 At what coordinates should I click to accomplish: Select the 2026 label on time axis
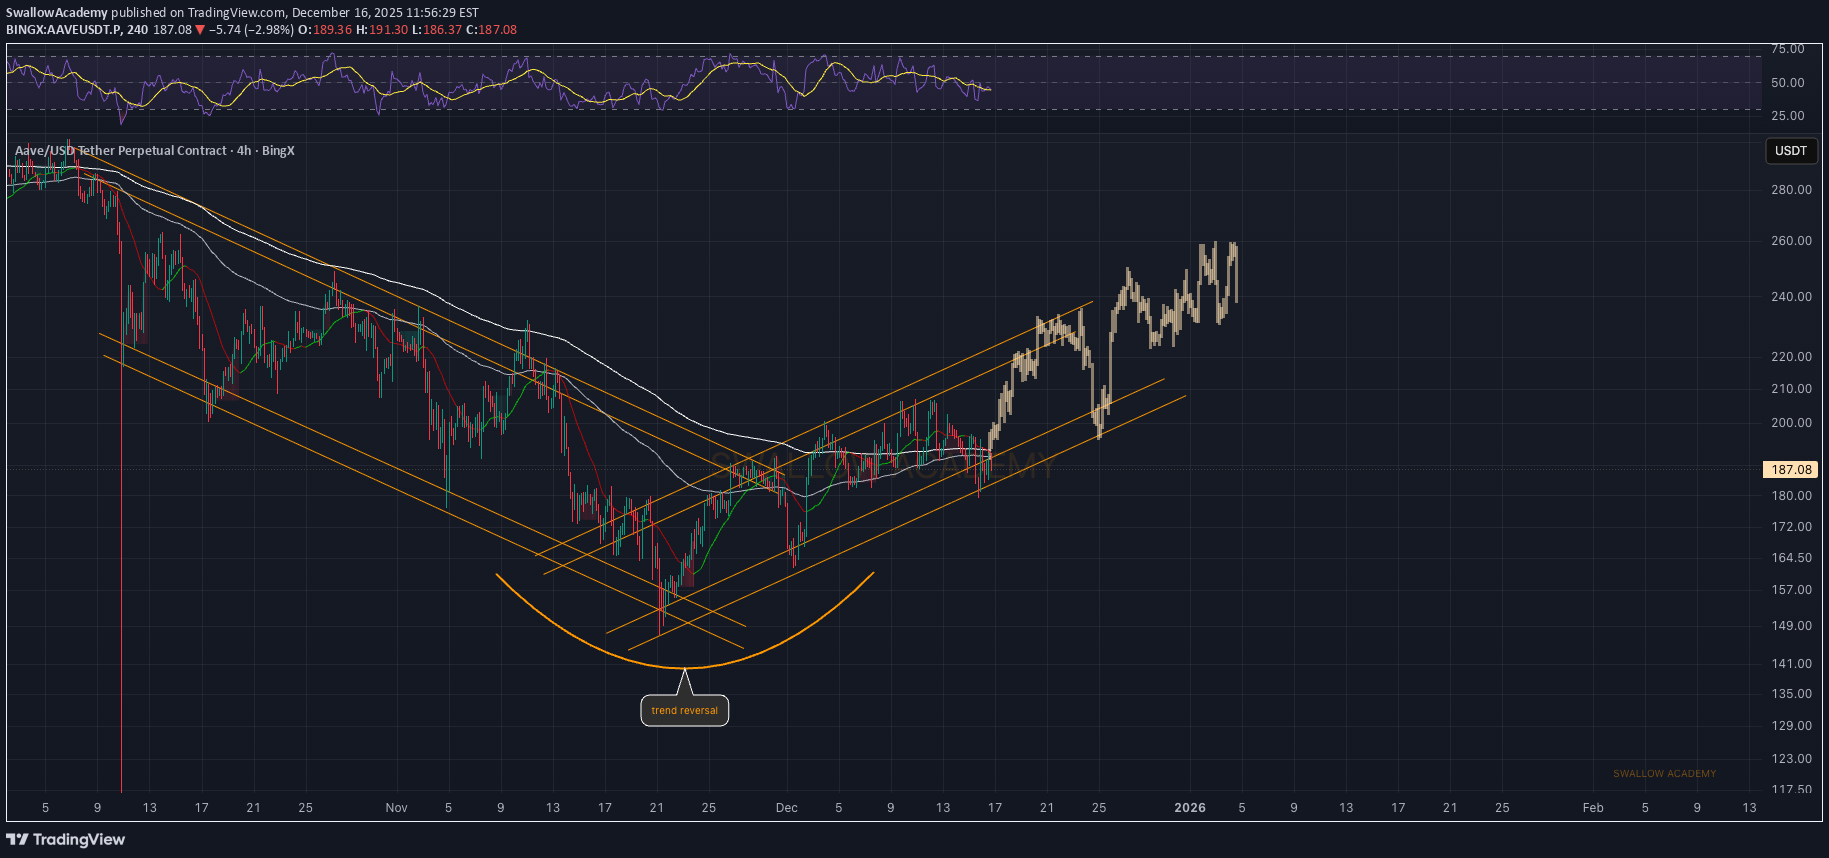(1189, 808)
